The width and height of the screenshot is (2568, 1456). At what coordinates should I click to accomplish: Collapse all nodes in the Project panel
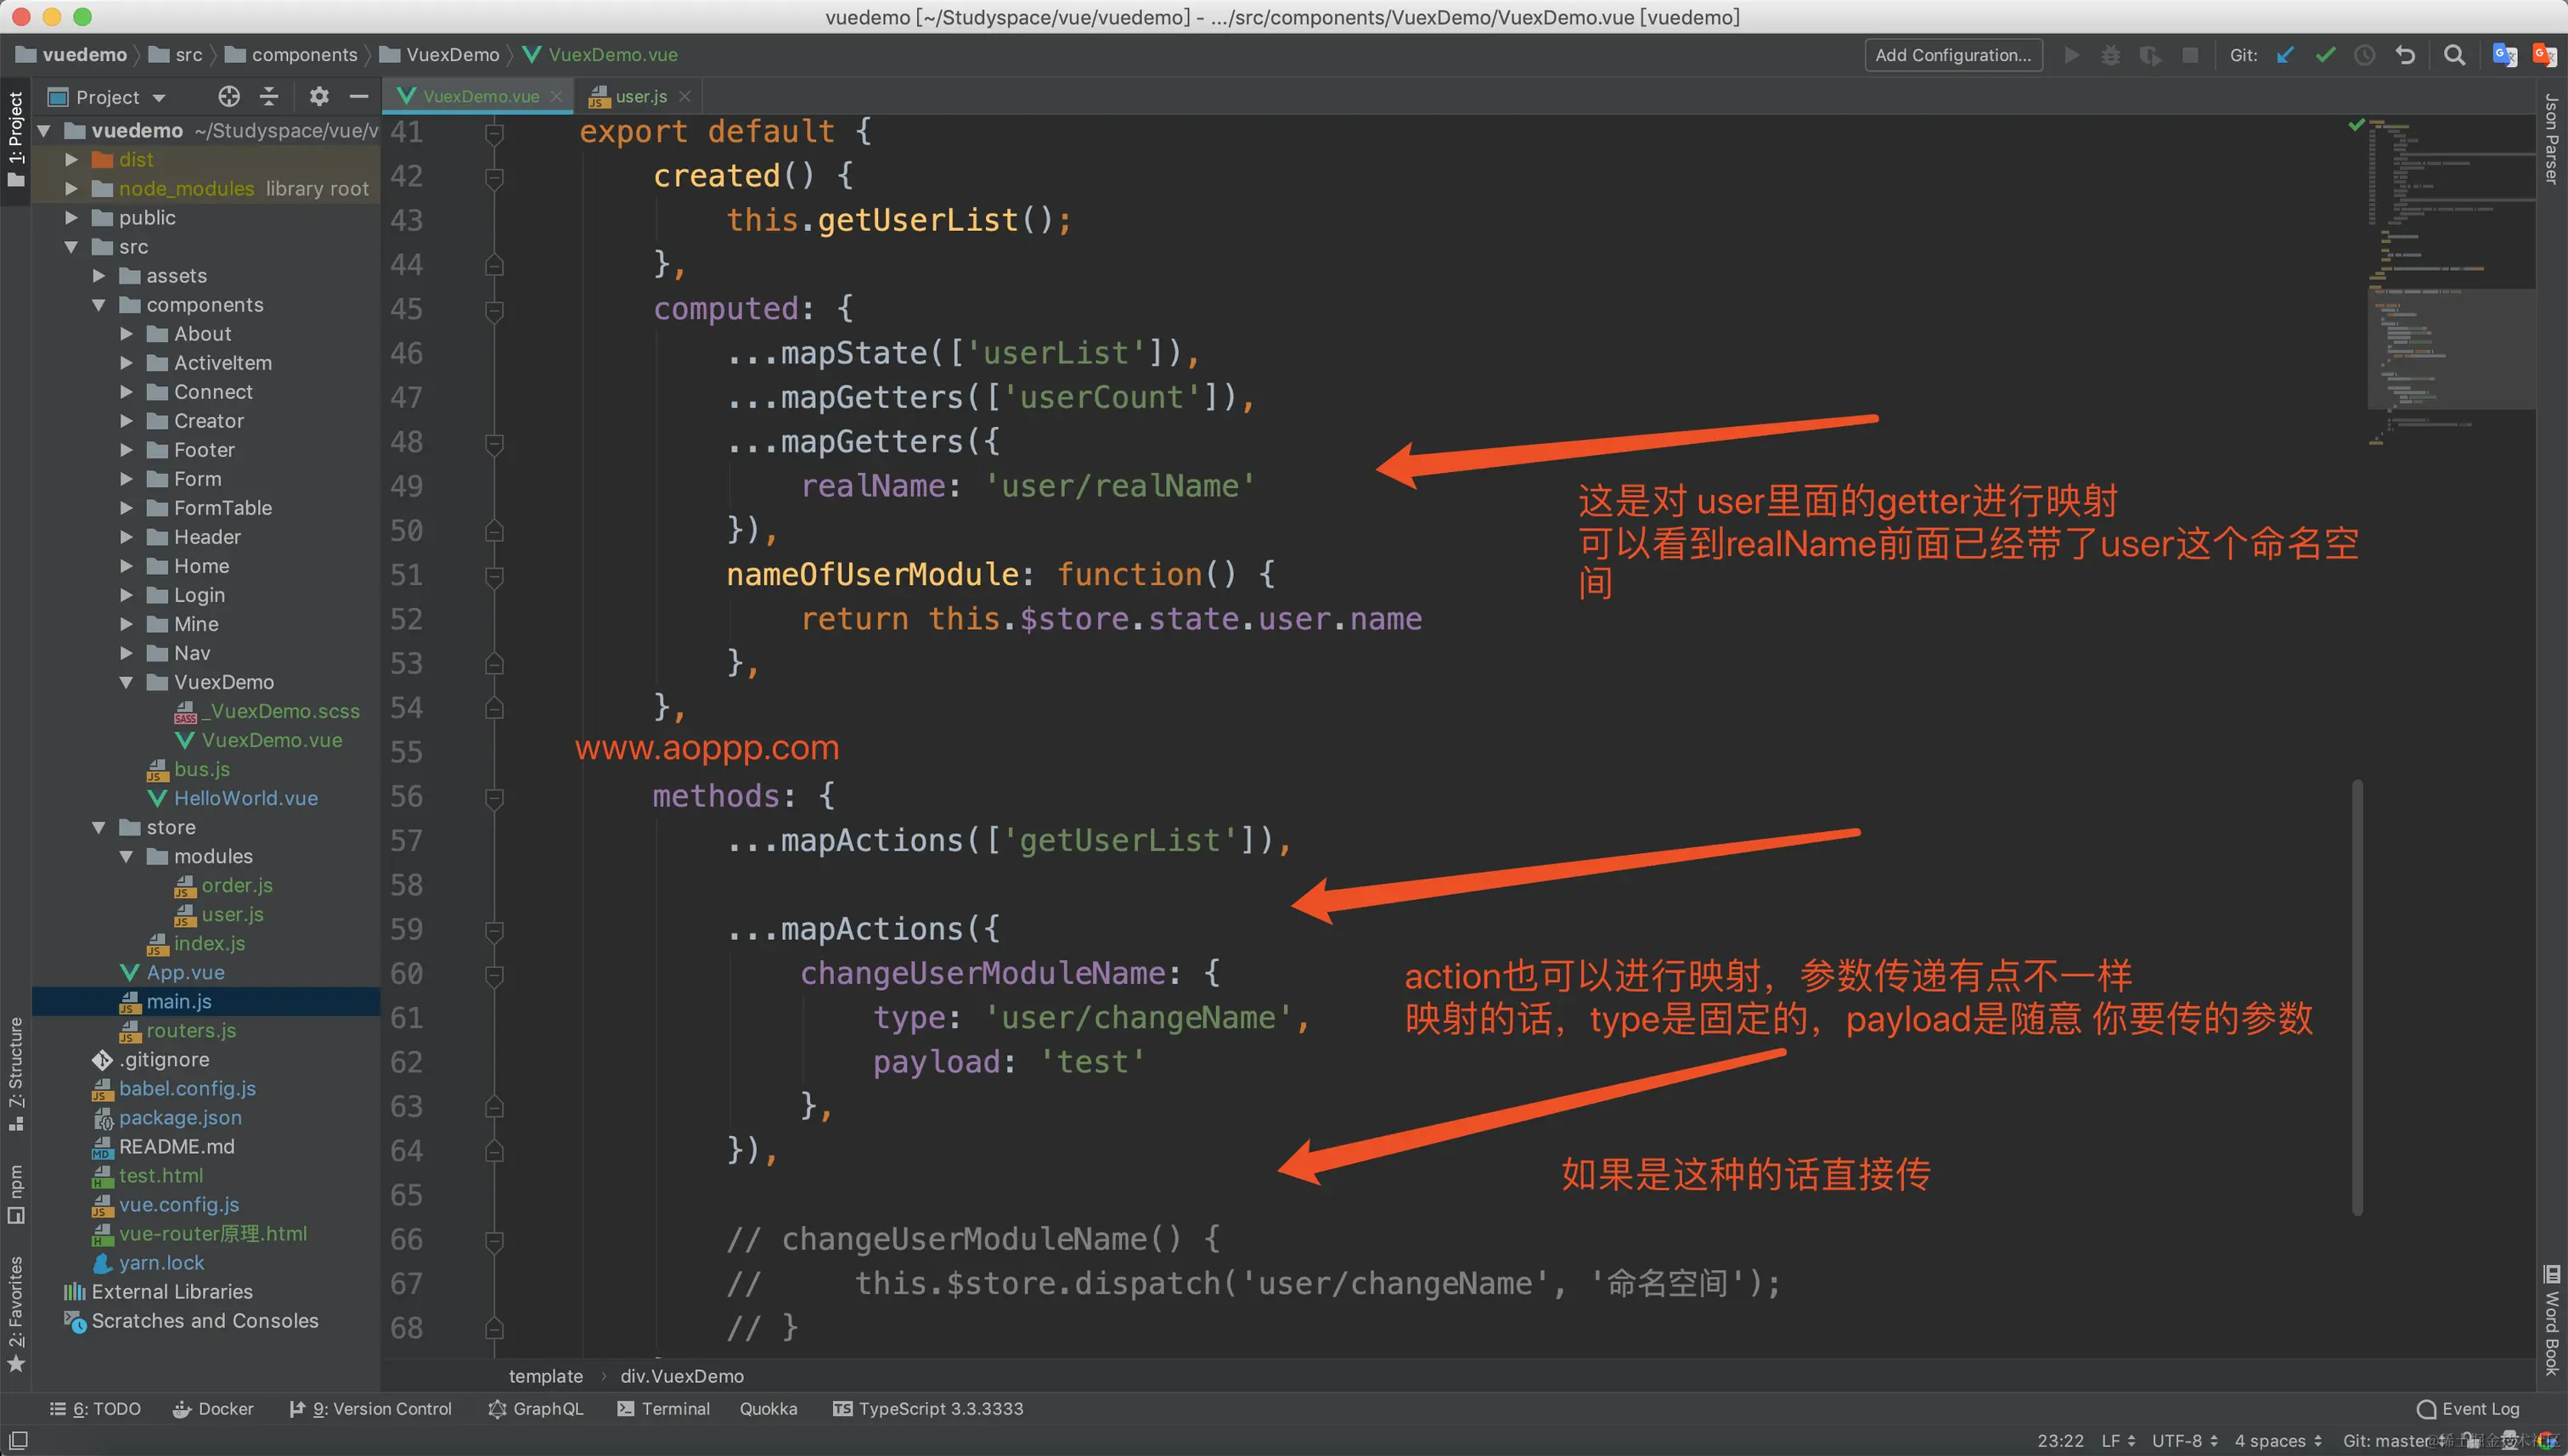268,96
